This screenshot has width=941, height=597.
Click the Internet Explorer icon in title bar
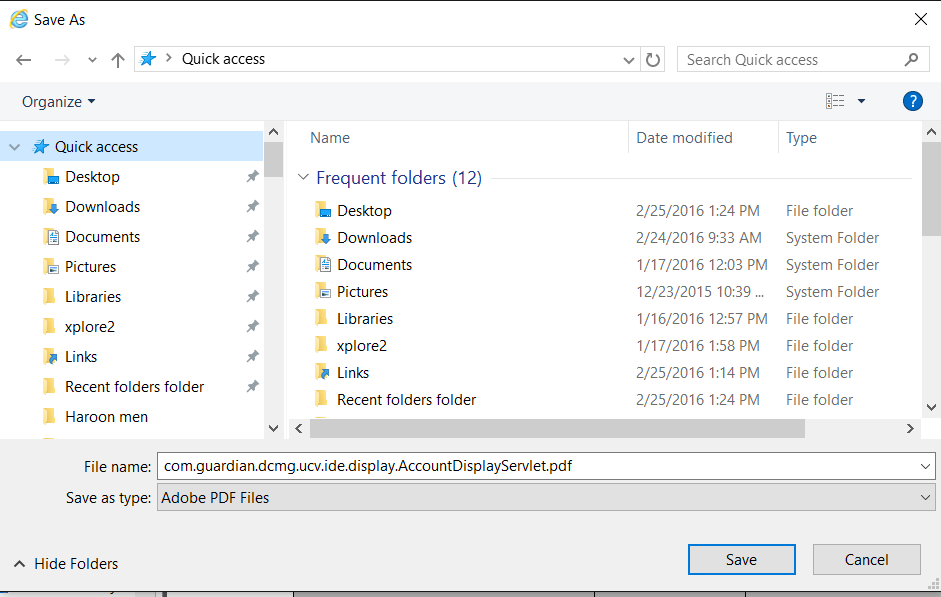[x=21, y=19]
